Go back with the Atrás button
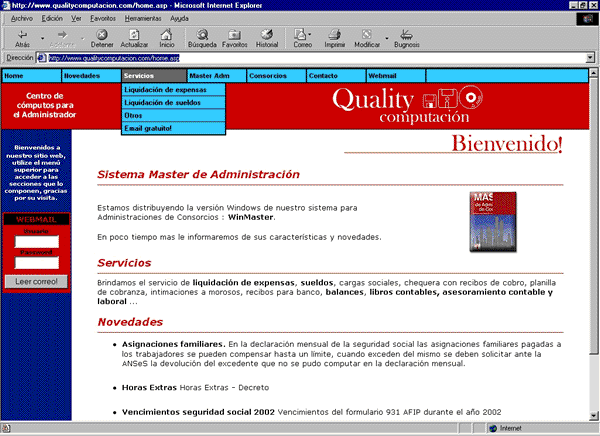The image size is (600, 436). (22, 39)
